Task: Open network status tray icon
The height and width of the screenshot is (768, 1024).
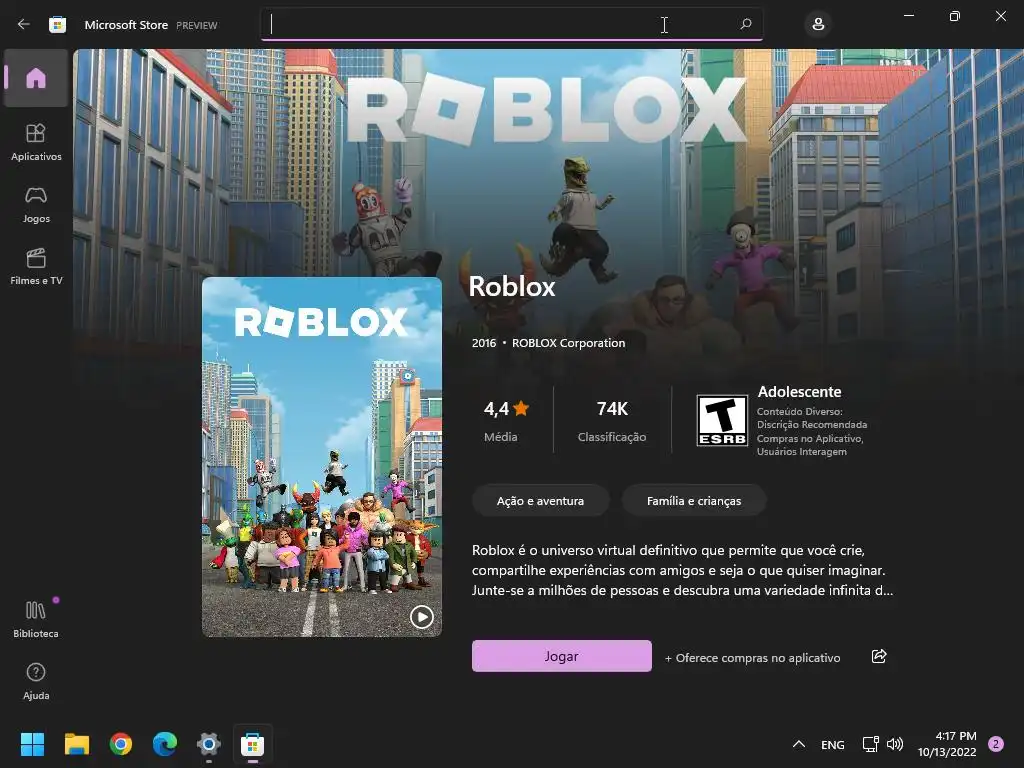Action: 870,744
